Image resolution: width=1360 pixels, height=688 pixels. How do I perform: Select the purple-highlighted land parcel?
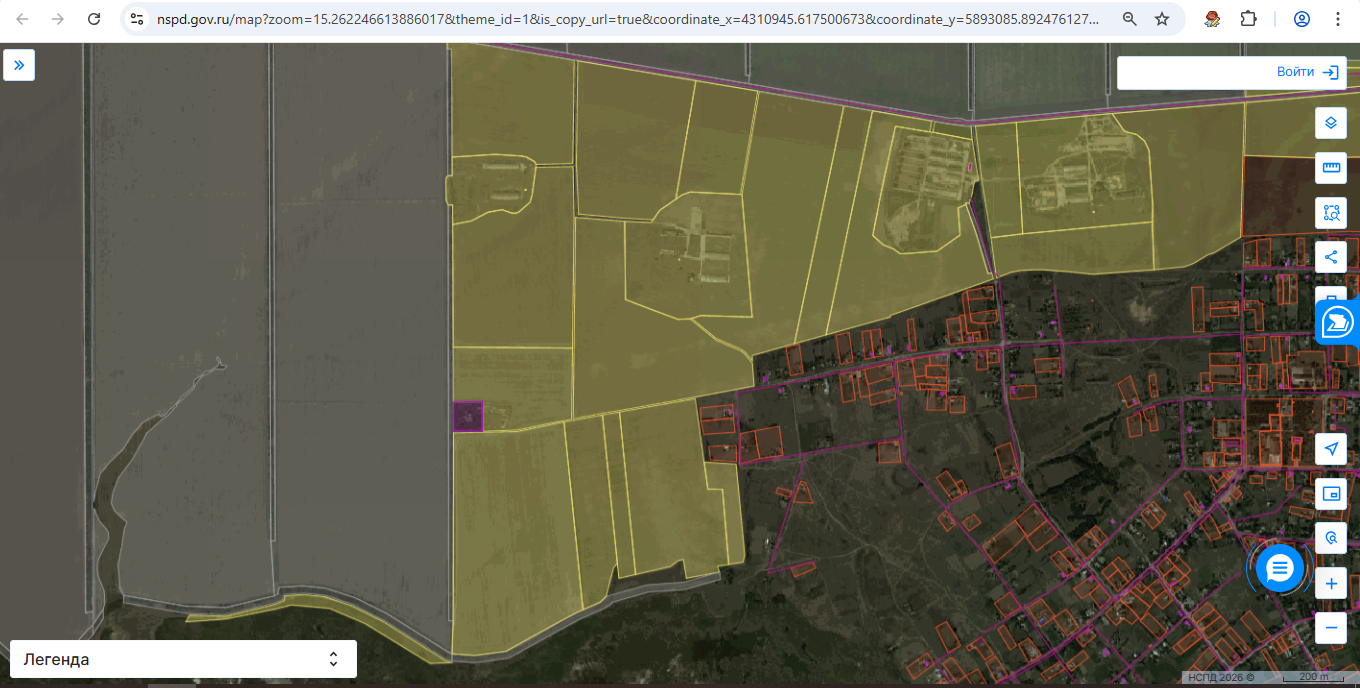pyautogui.click(x=467, y=416)
